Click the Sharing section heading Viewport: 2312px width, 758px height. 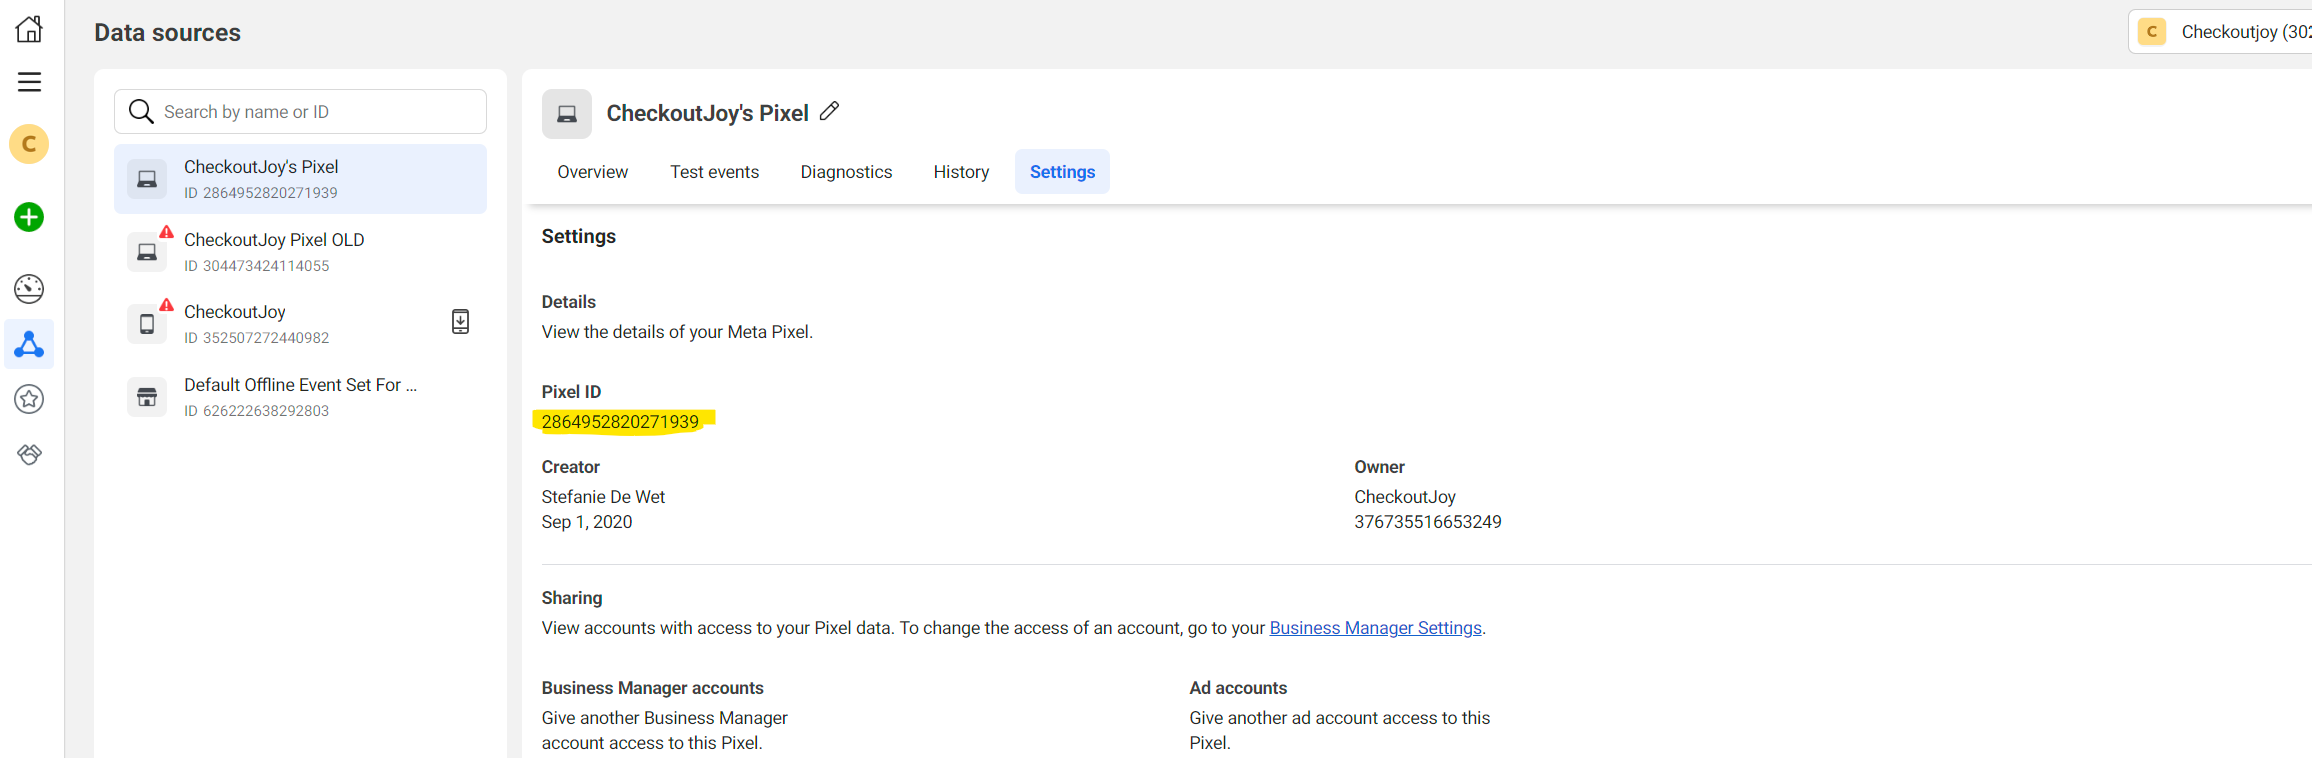(572, 598)
